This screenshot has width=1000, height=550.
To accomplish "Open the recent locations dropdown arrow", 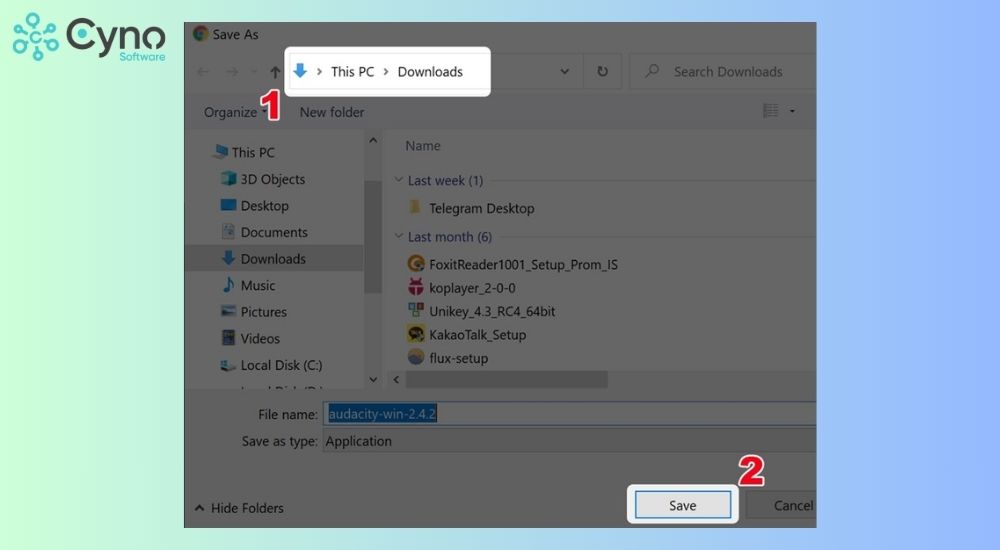I will click(254, 72).
